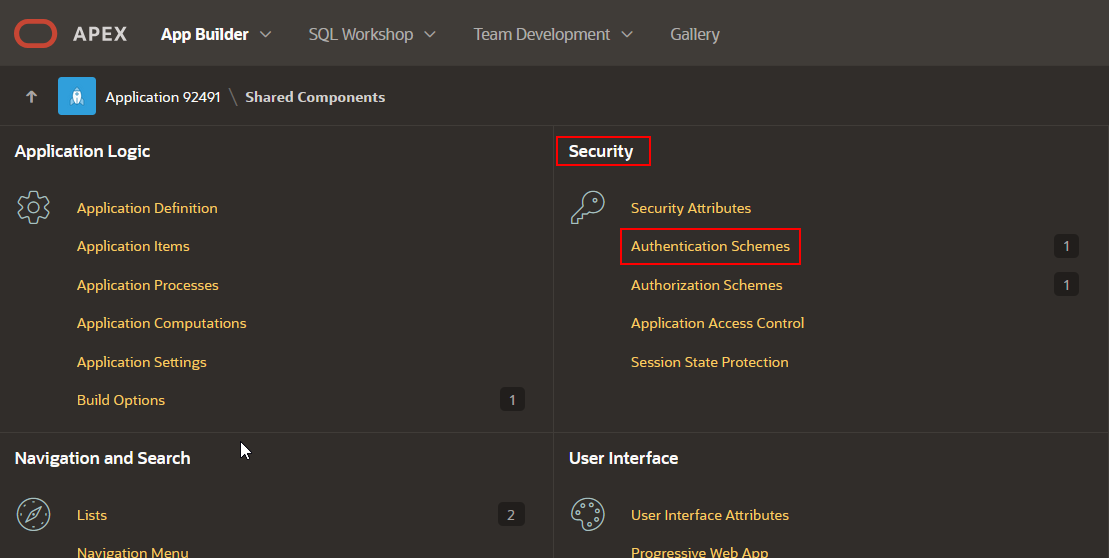Go to Application 92491 breadcrumb
1109x558 pixels.
(163, 97)
